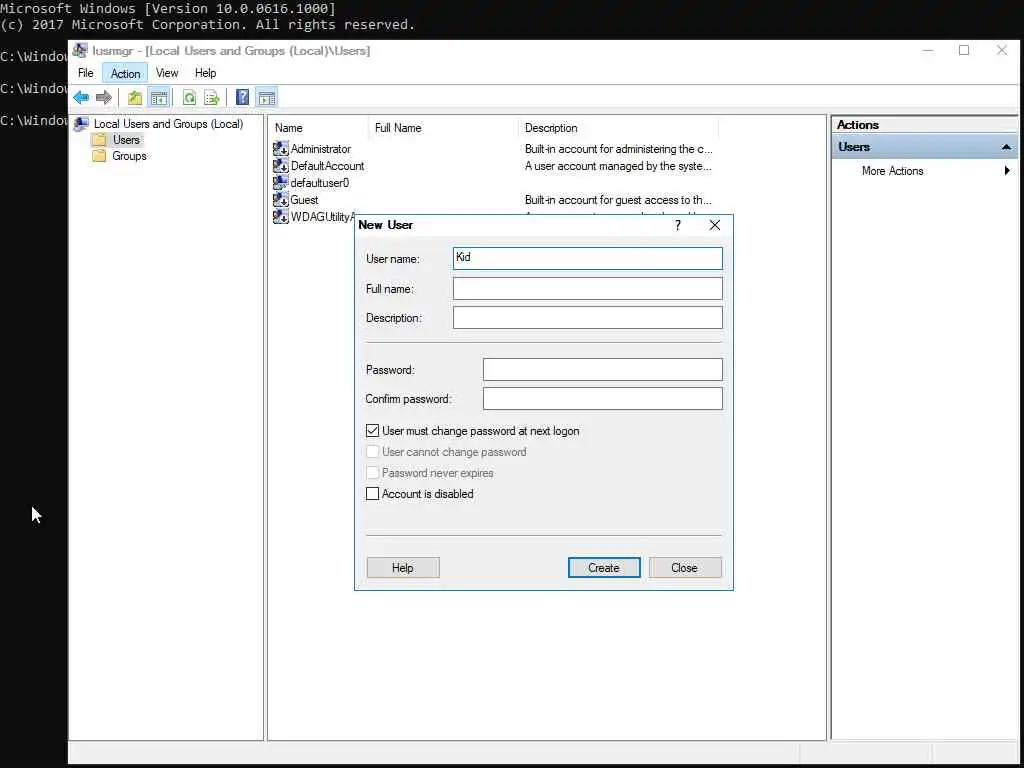Click the WDAGUtilityAccount user icon

point(281,217)
